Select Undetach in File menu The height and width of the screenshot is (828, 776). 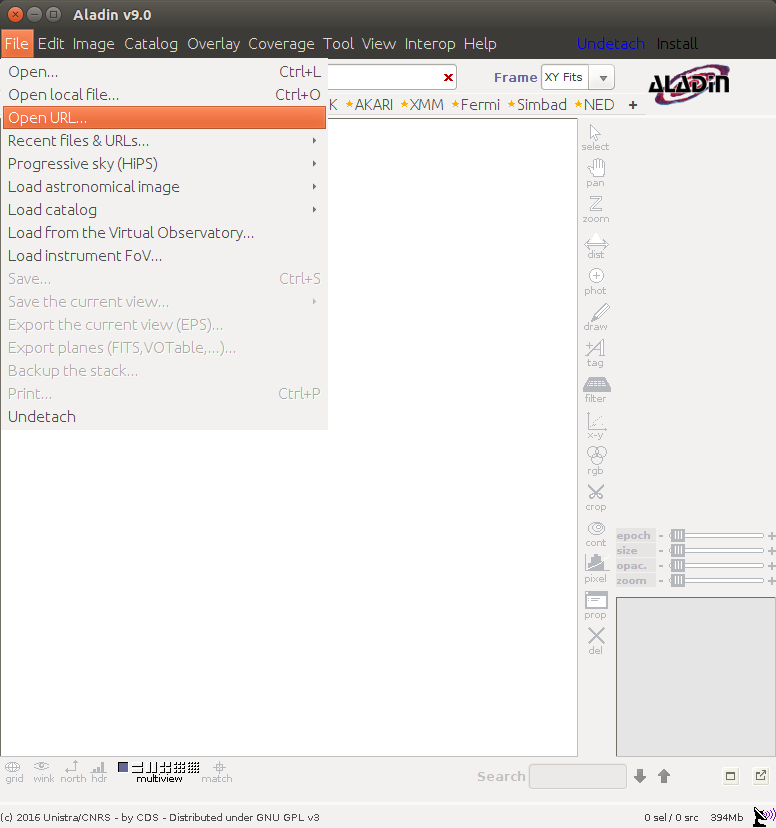164,417
